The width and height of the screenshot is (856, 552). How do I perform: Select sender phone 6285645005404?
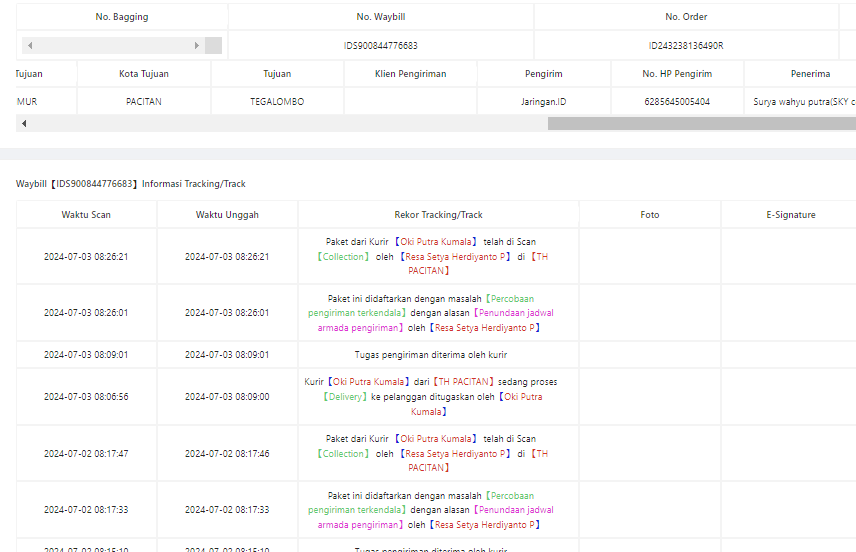click(677, 102)
